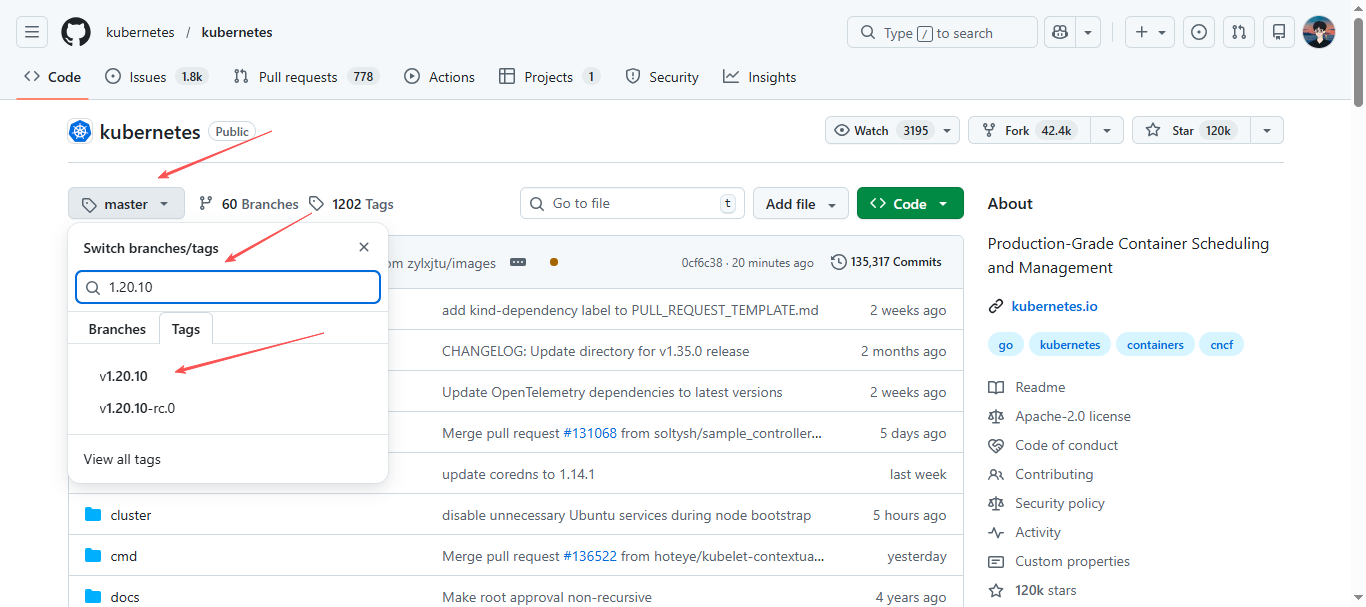Image resolution: width=1366 pixels, height=607 pixels.
Task: Open the Code of conduct link
Action: pos(1053,445)
